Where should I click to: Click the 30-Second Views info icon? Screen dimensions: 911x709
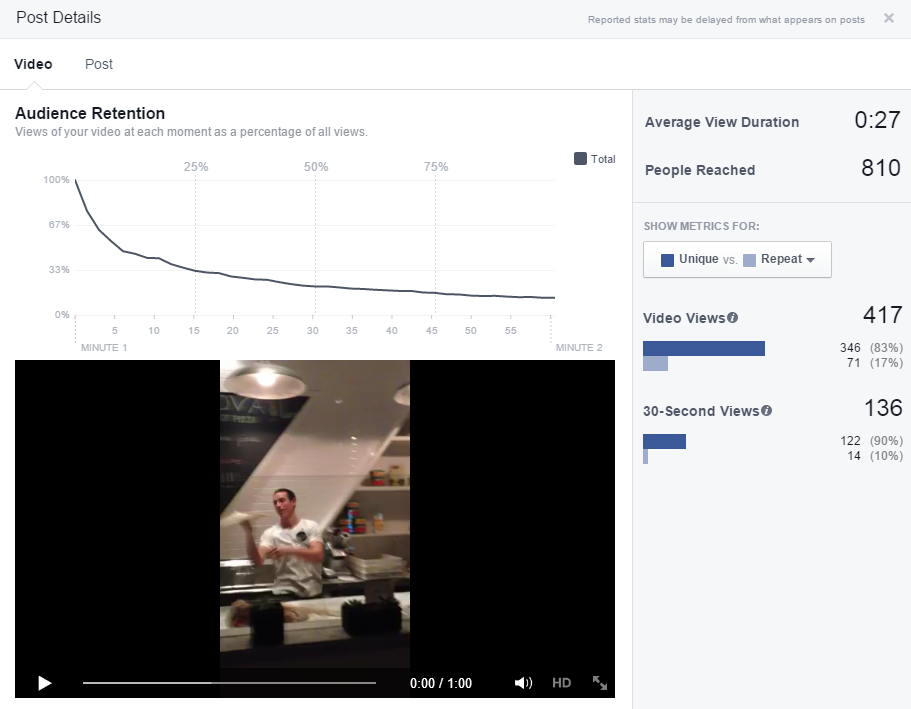(767, 411)
